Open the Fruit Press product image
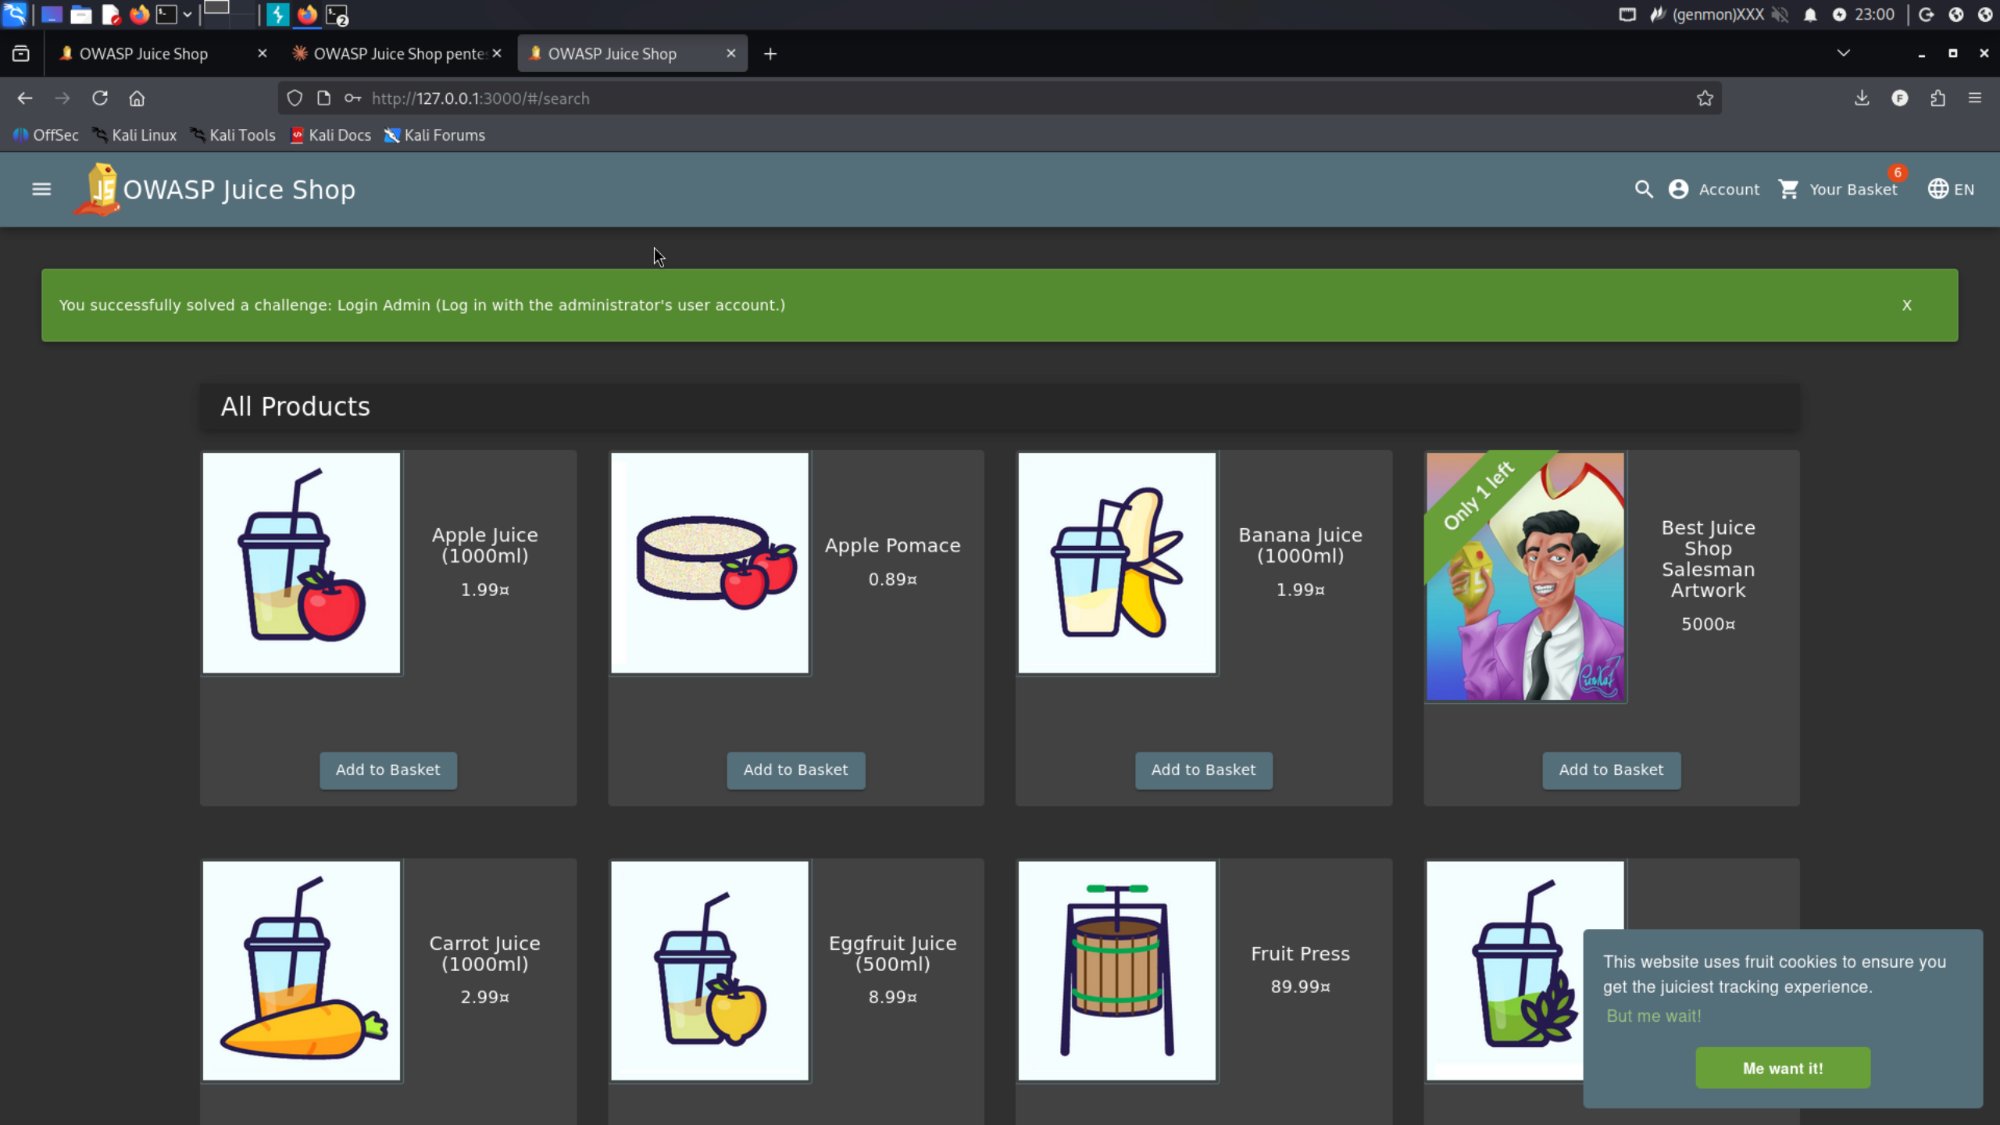This screenshot has height=1125, width=2000. (x=1117, y=971)
